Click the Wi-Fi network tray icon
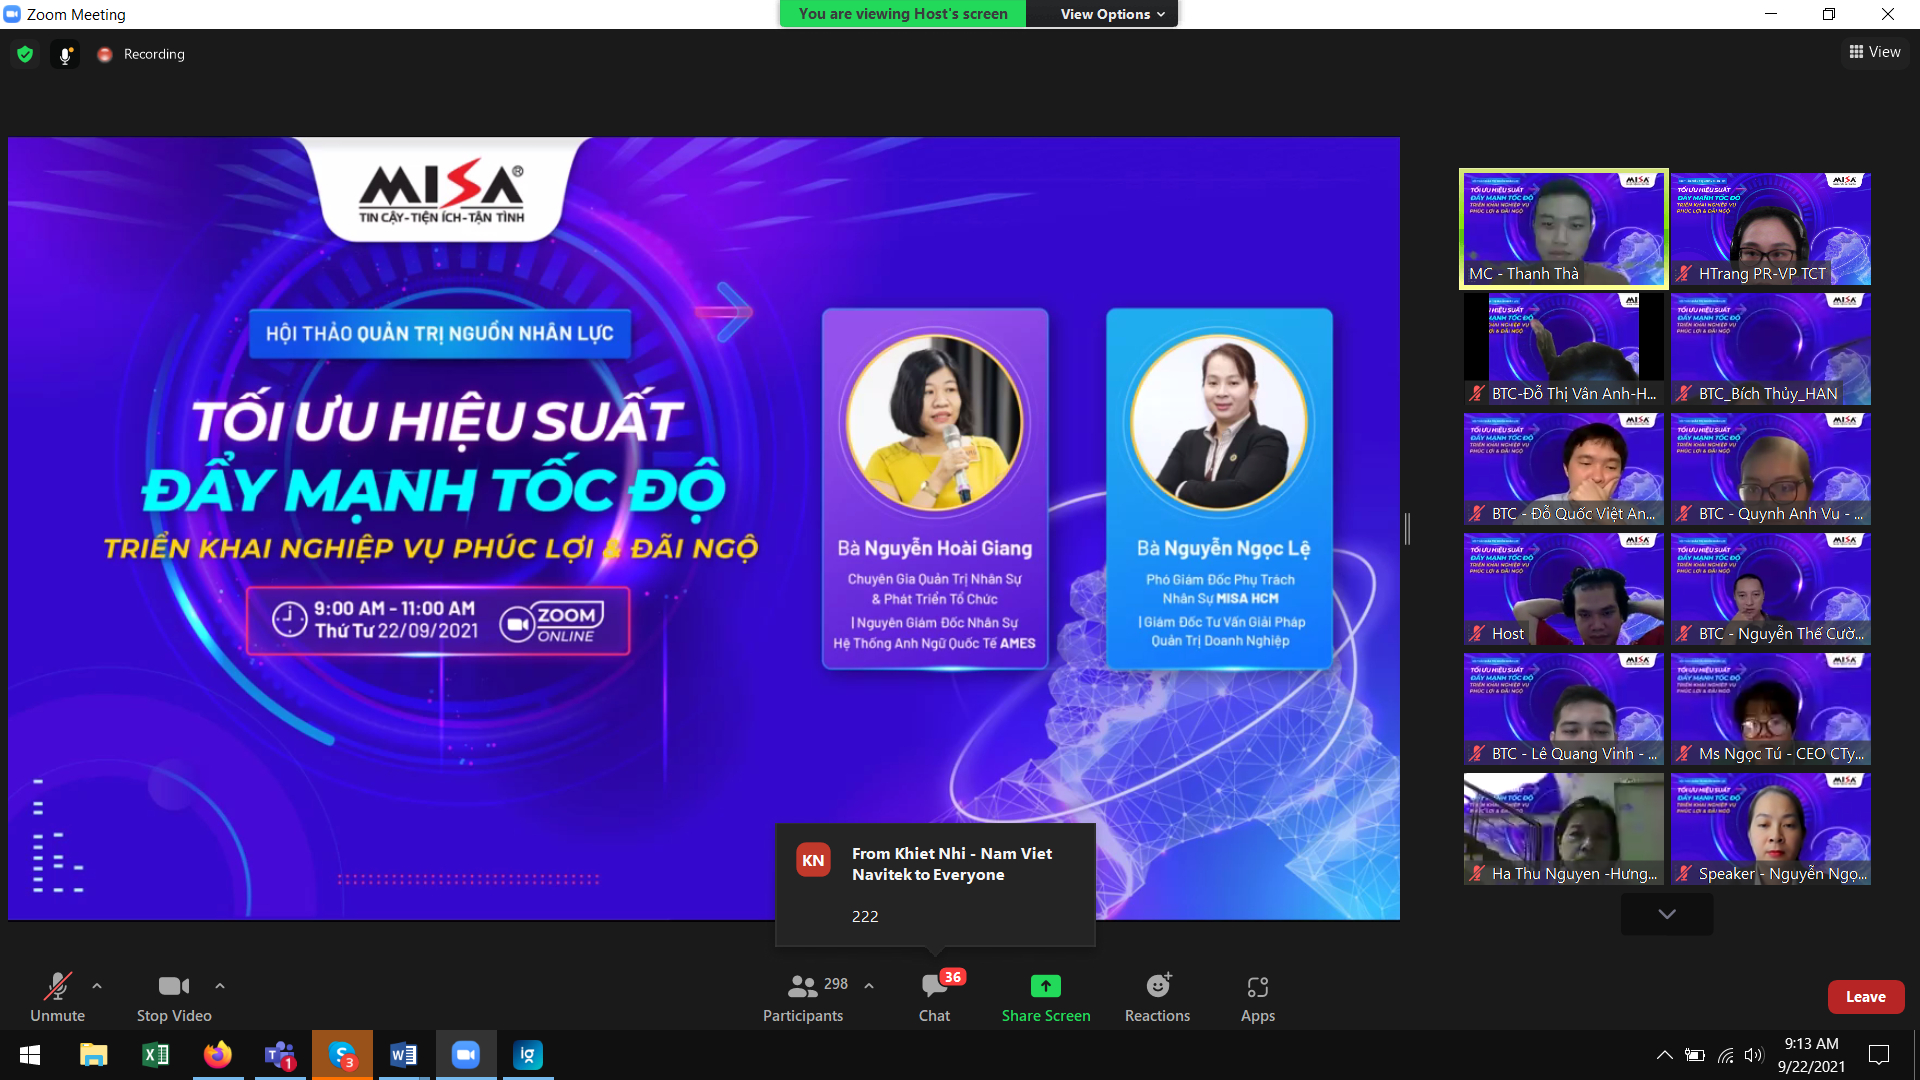Image resolution: width=1920 pixels, height=1080 pixels. (1726, 1055)
